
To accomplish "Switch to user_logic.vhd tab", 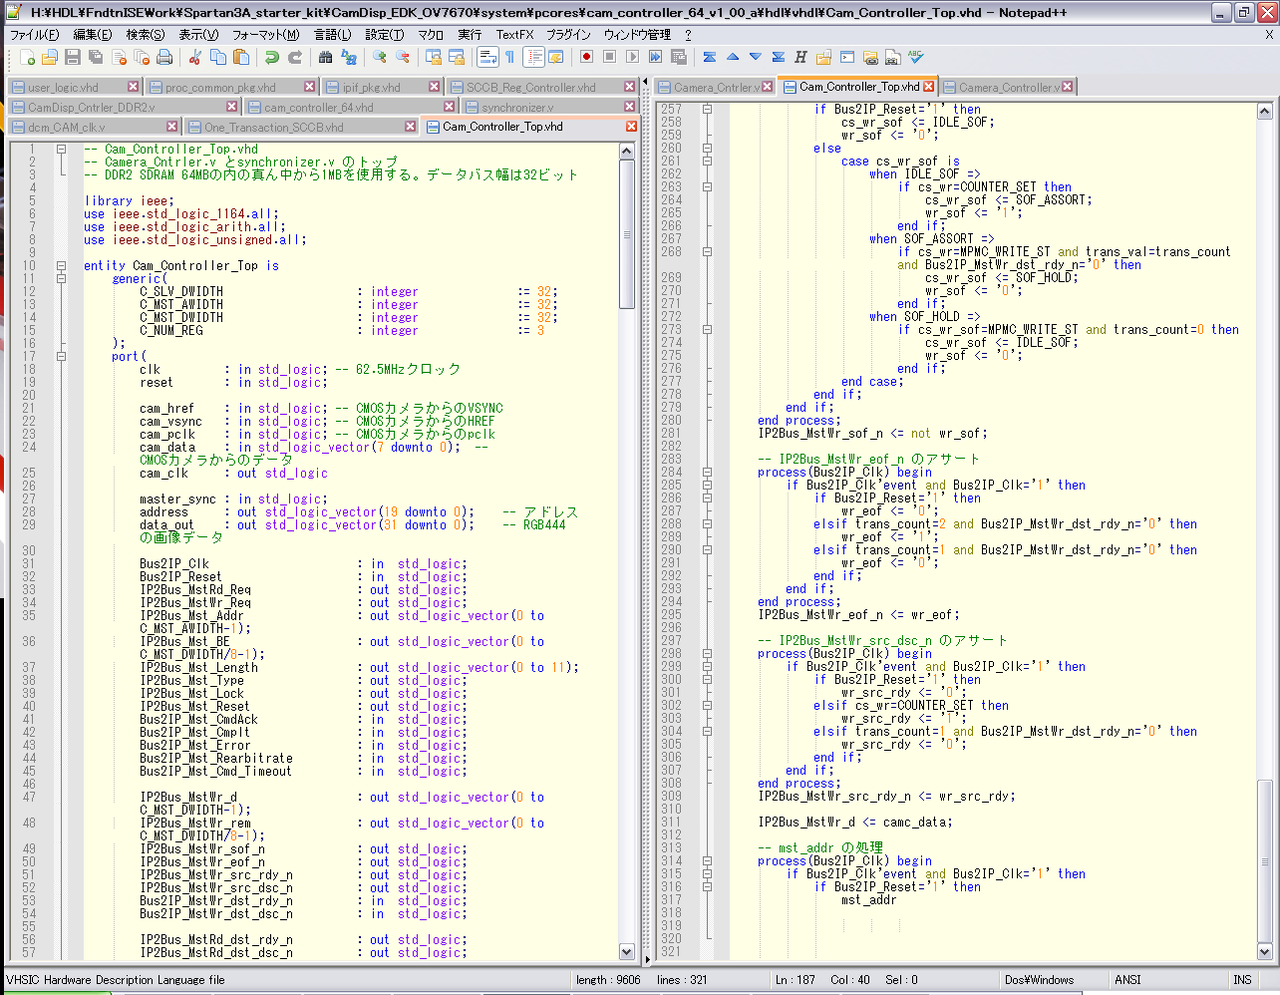I will coord(75,87).
